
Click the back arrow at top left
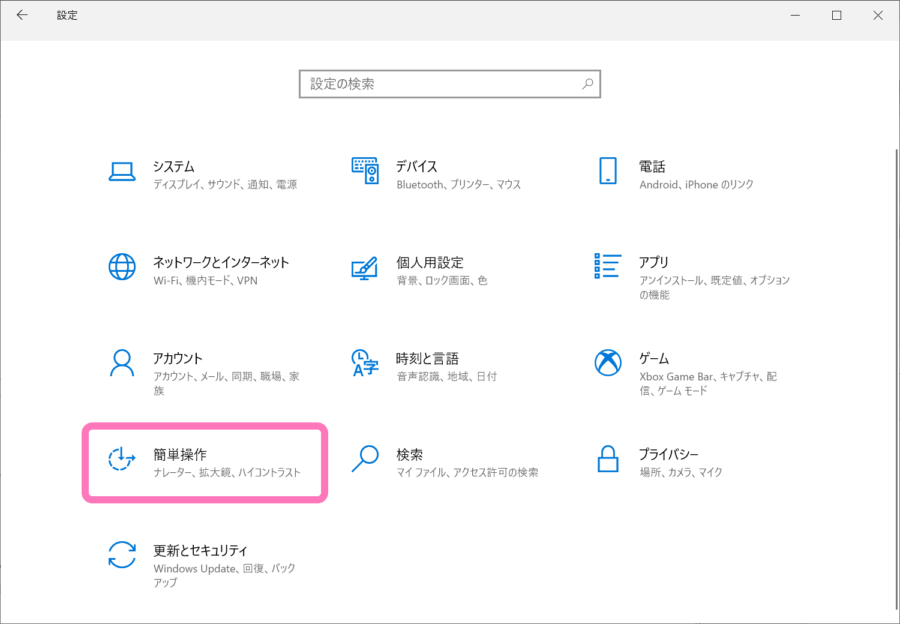click(20, 15)
